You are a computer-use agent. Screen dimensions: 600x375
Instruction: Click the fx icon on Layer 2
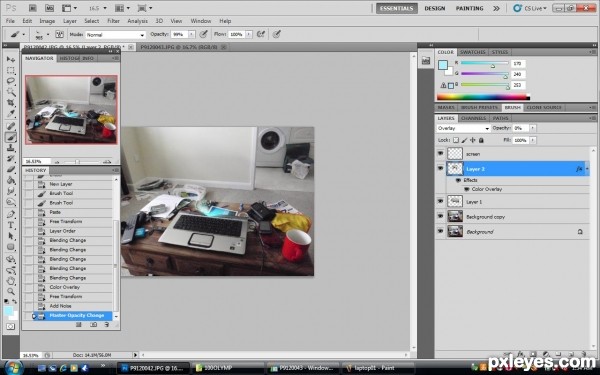tap(579, 169)
